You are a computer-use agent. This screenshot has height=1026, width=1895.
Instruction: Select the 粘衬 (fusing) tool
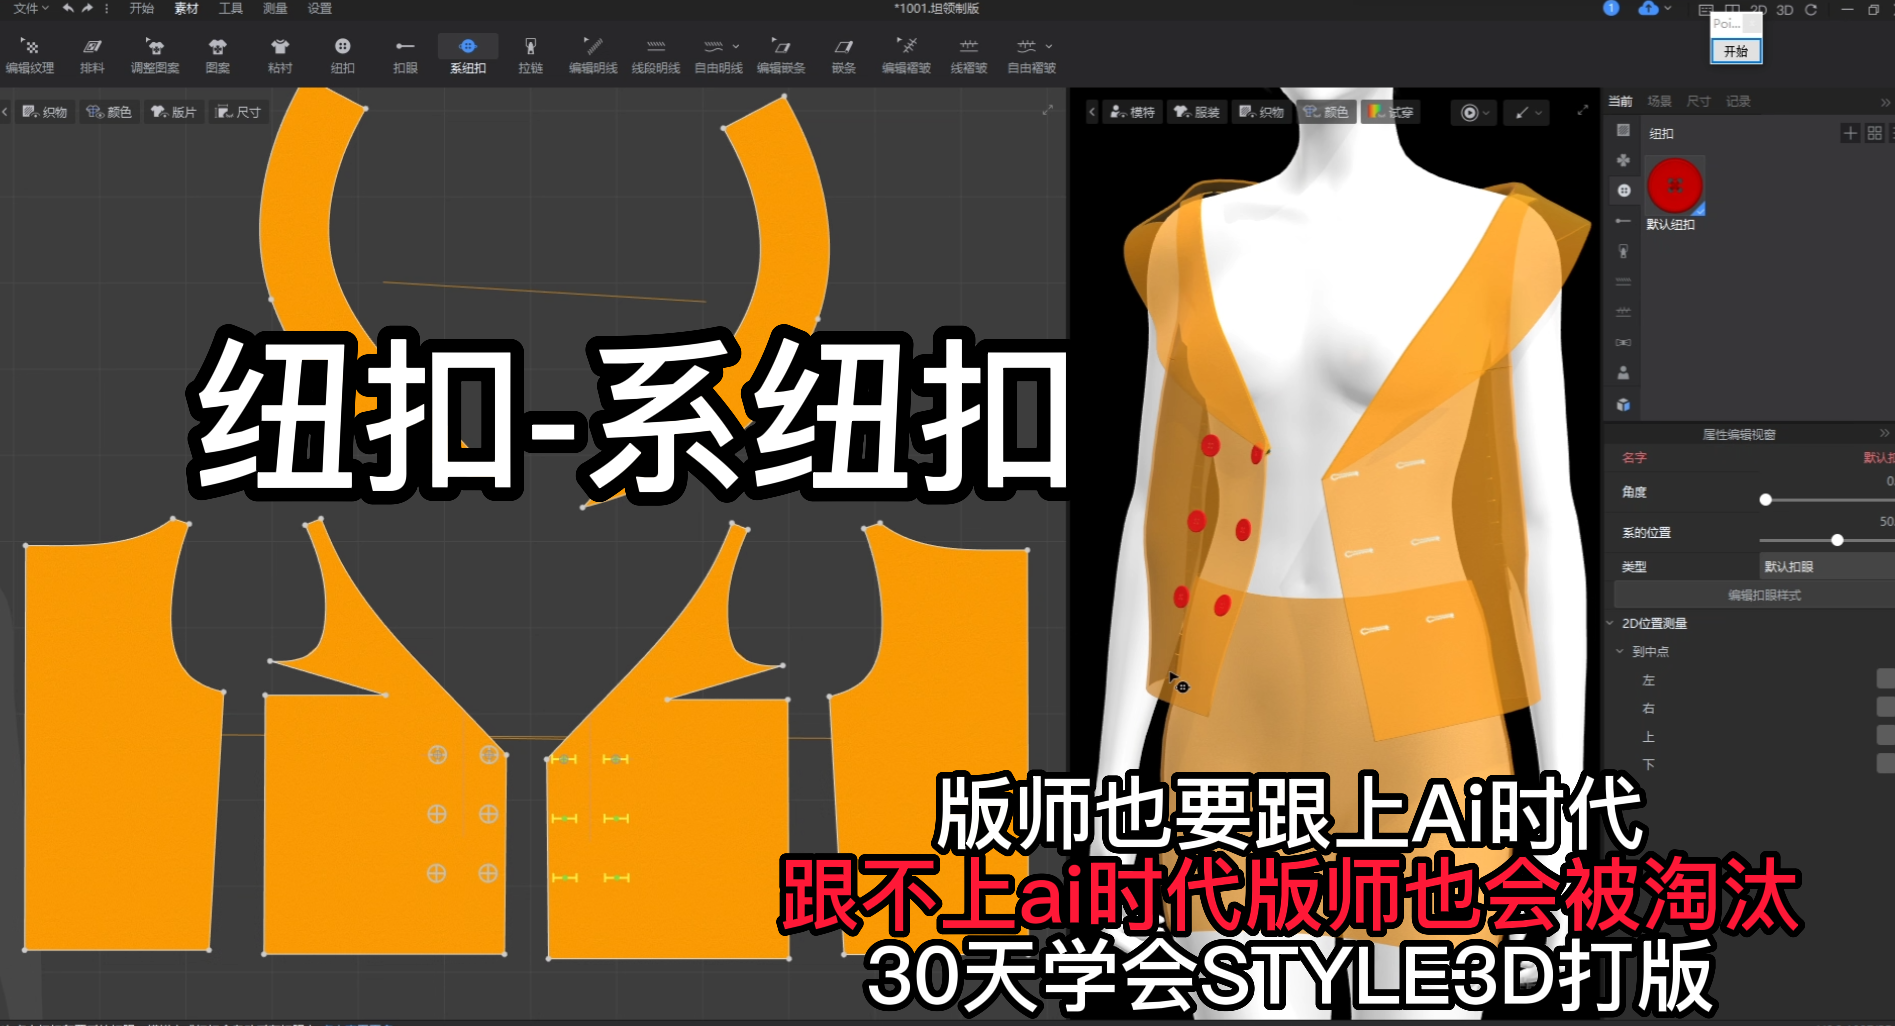(280, 56)
